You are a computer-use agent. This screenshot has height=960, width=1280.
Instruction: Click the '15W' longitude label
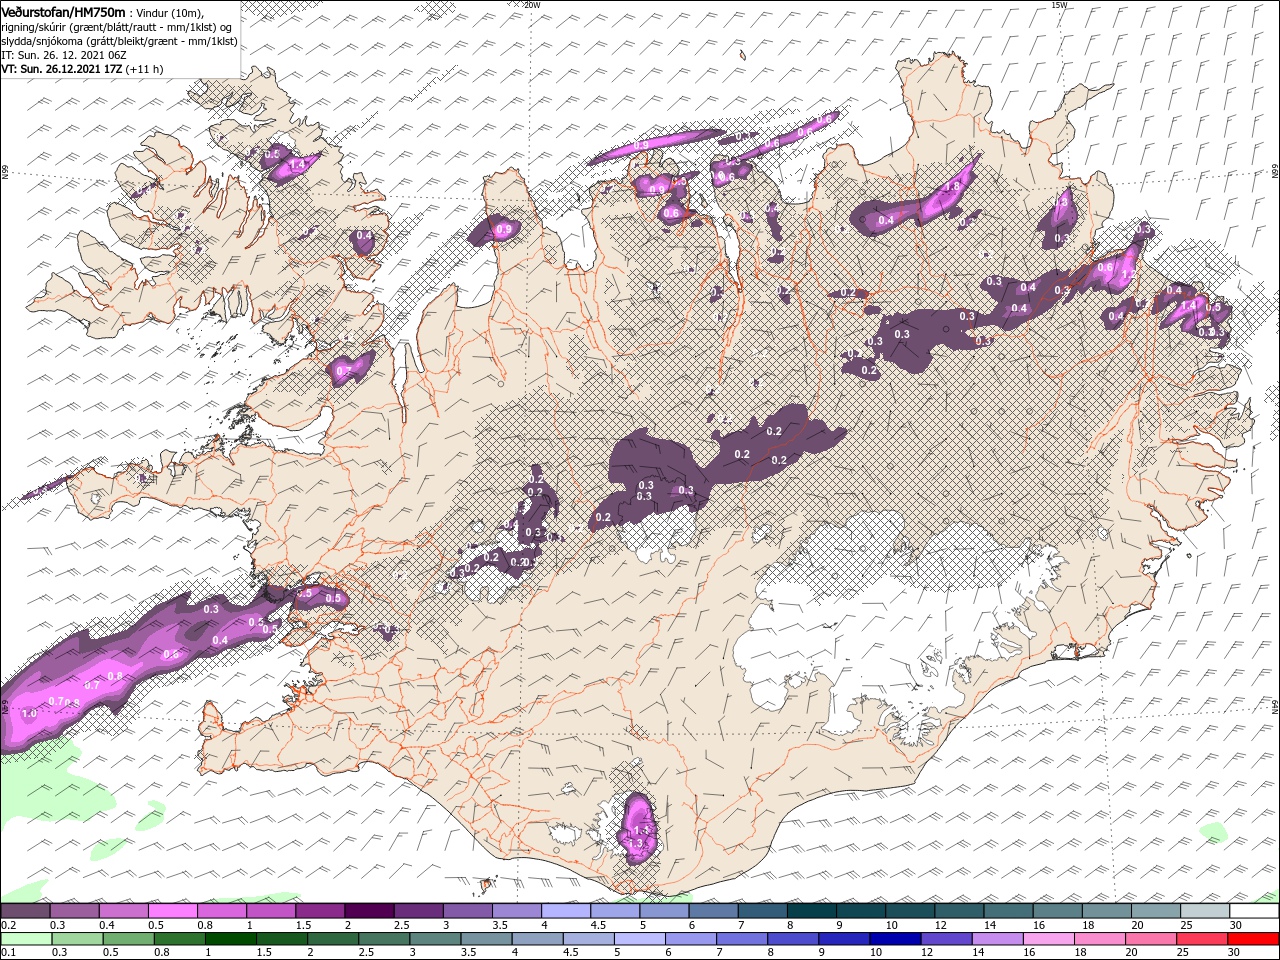tap(1060, 5)
